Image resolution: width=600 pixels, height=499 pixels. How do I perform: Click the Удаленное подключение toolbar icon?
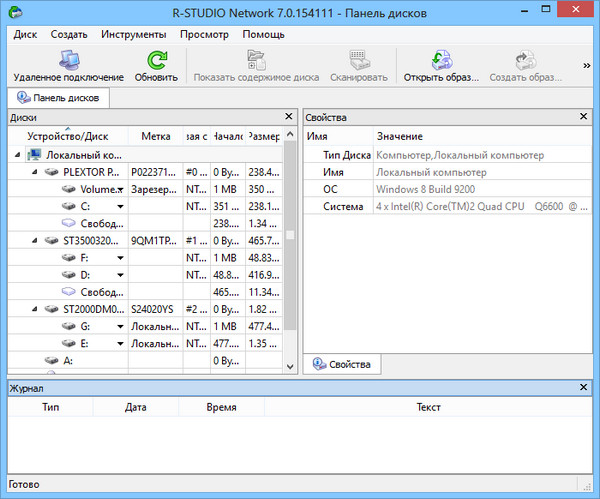coord(68,60)
